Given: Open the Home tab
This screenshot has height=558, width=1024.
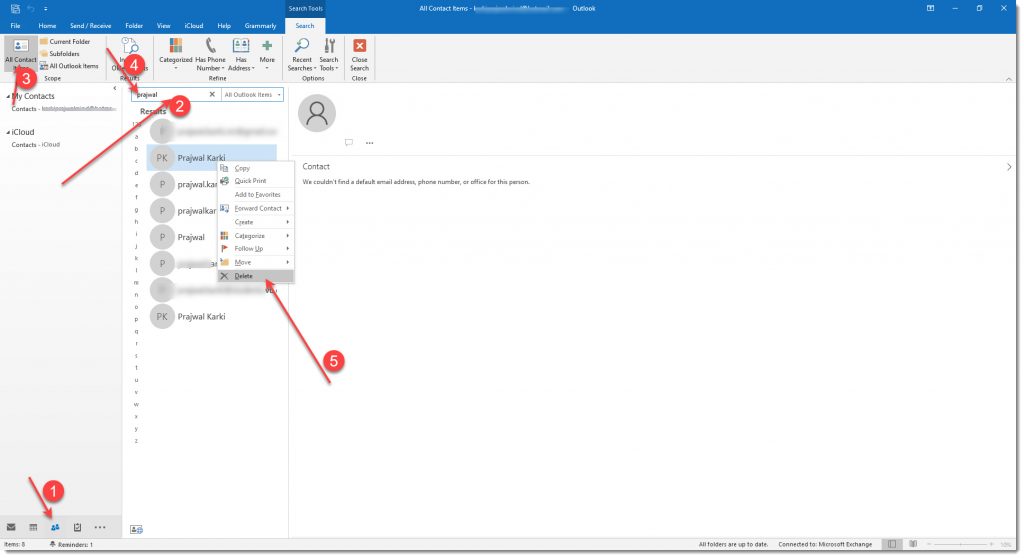Looking at the screenshot, I should [x=47, y=26].
